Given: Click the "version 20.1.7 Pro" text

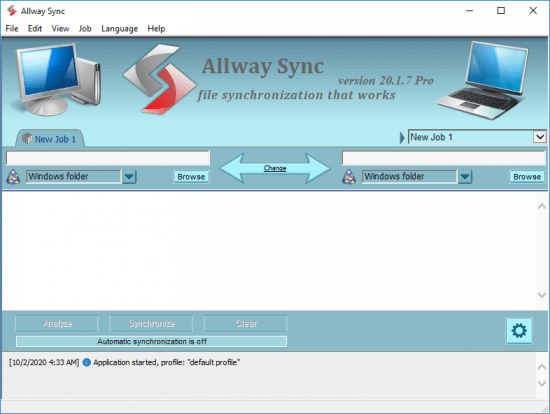Looking at the screenshot, I should pyautogui.click(x=386, y=81).
